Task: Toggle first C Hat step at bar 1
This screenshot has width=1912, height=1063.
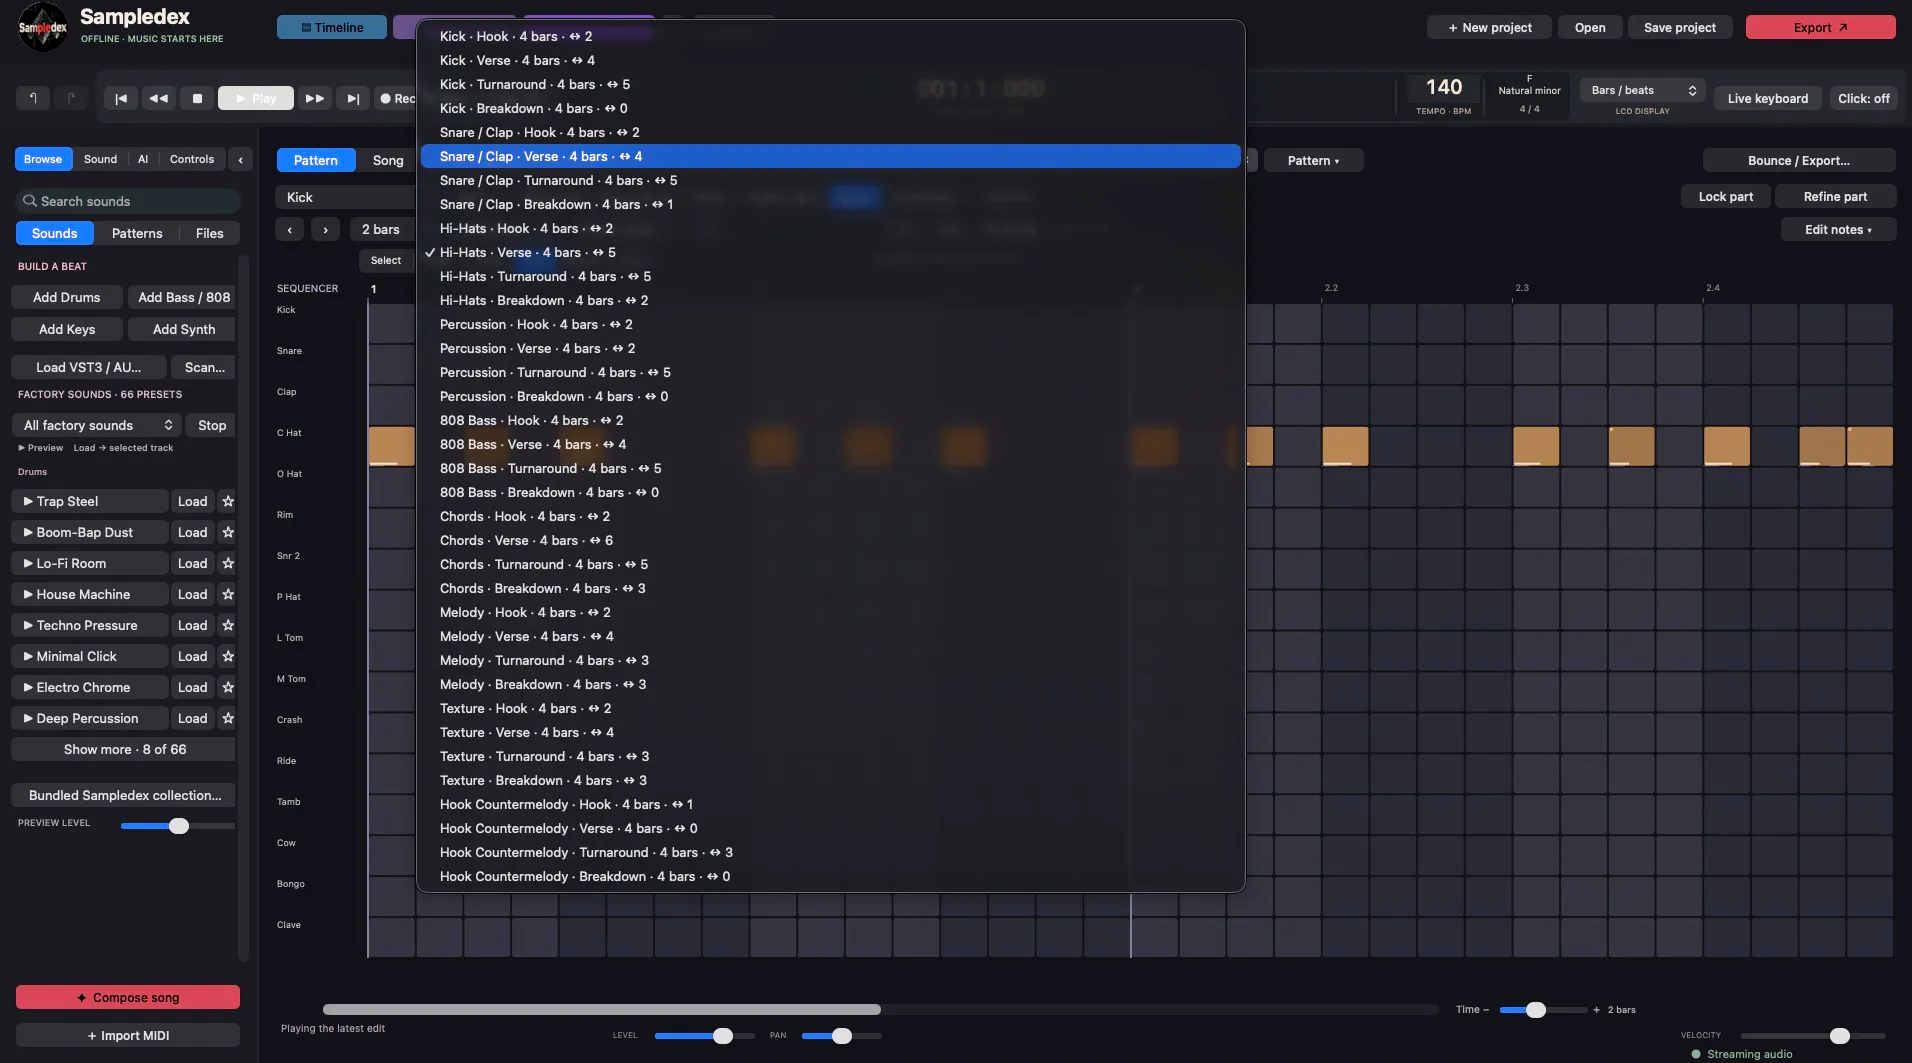Action: coord(391,446)
